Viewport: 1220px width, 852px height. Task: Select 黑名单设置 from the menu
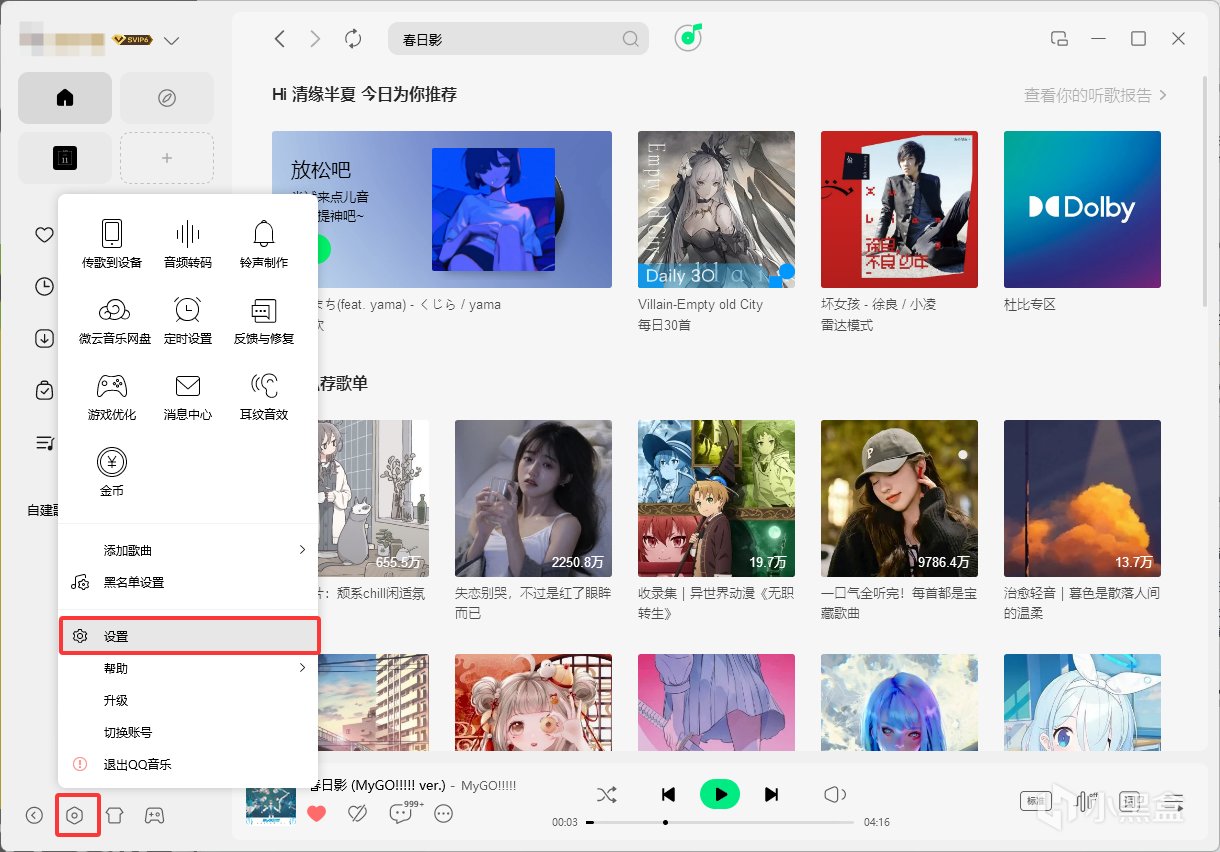pos(189,582)
